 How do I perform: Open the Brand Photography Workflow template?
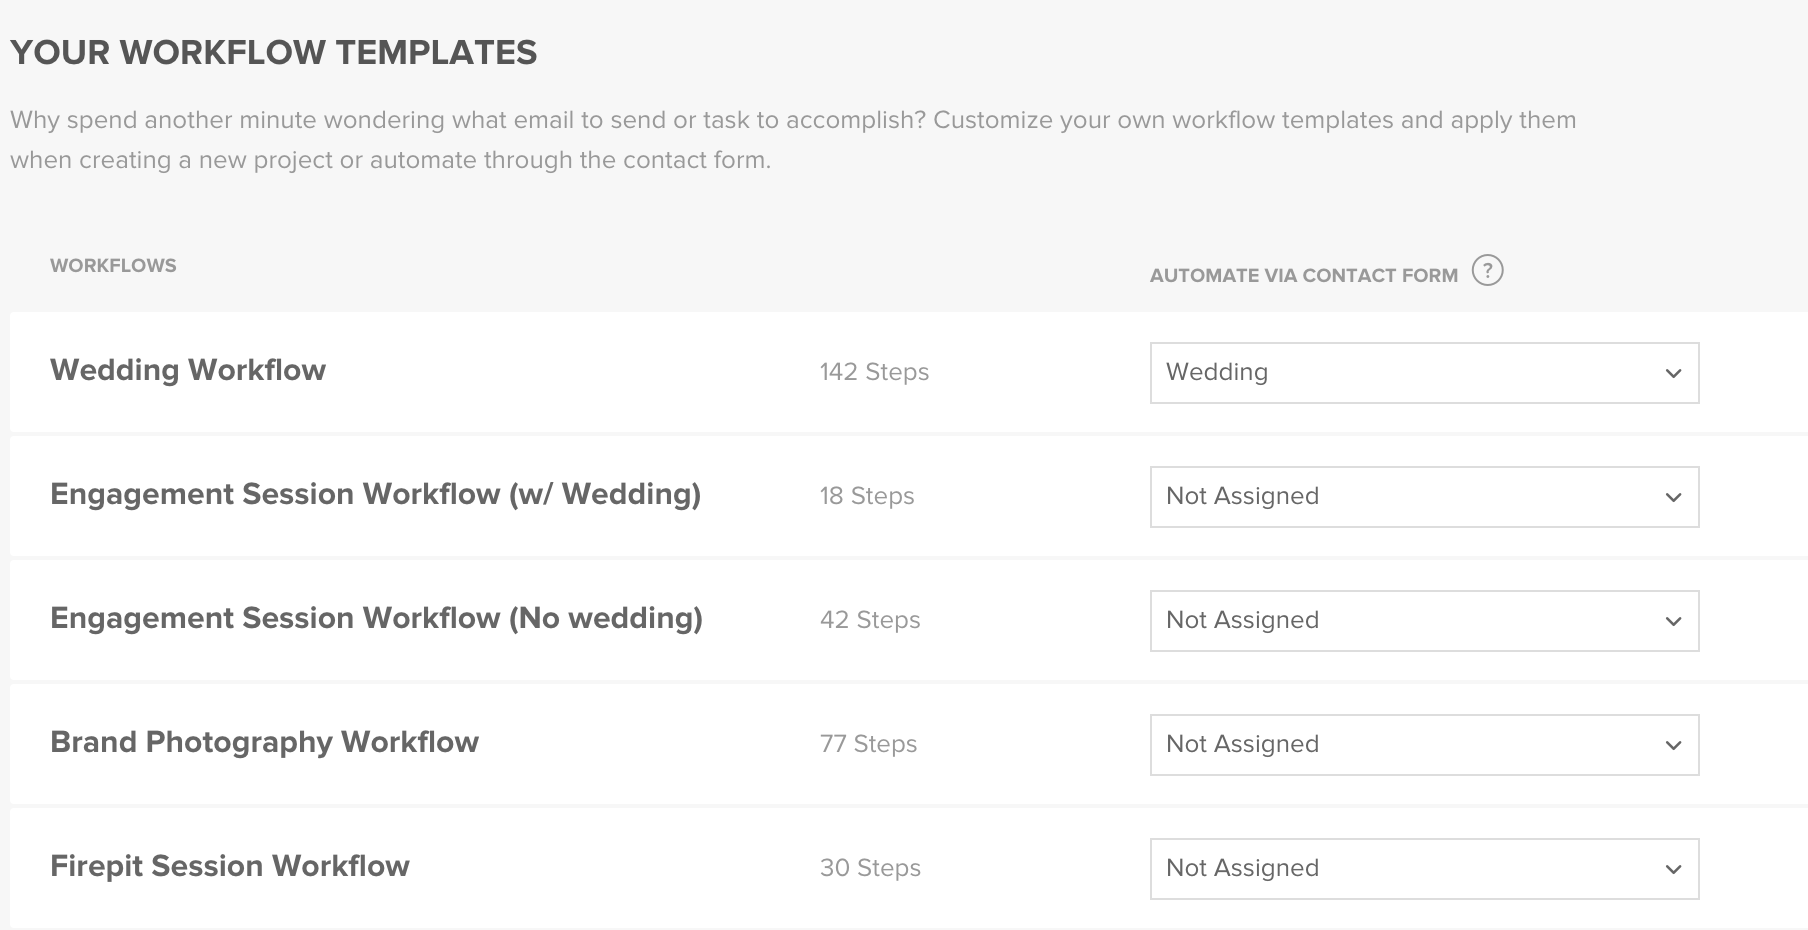tap(264, 742)
